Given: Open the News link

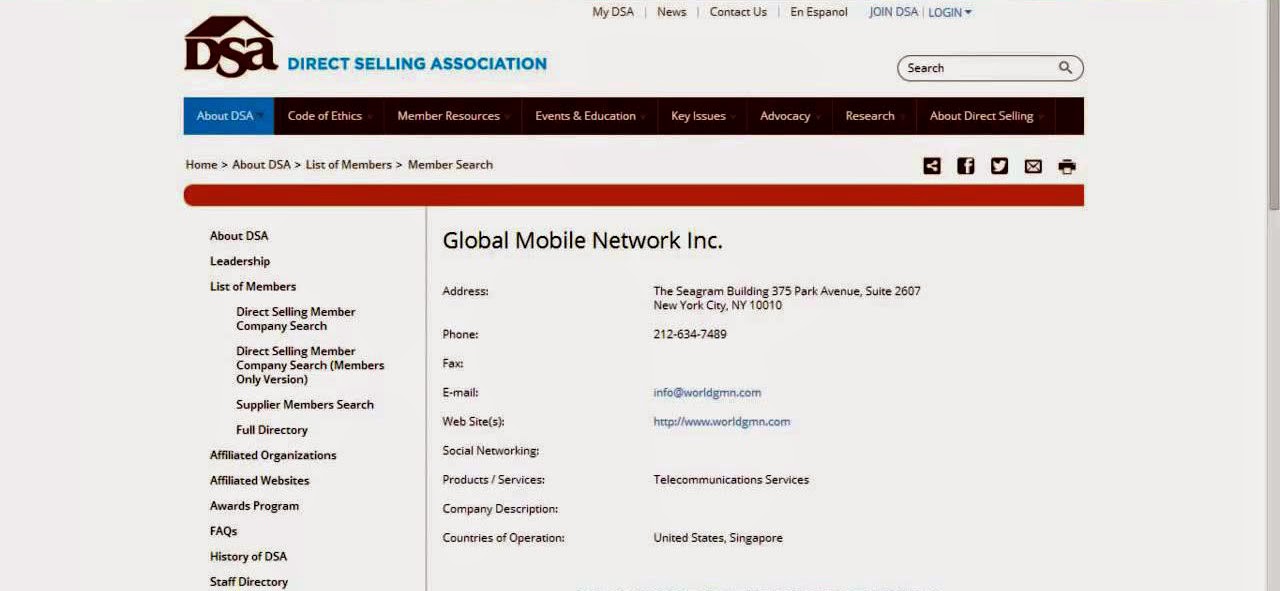Looking at the screenshot, I should coord(672,12).
